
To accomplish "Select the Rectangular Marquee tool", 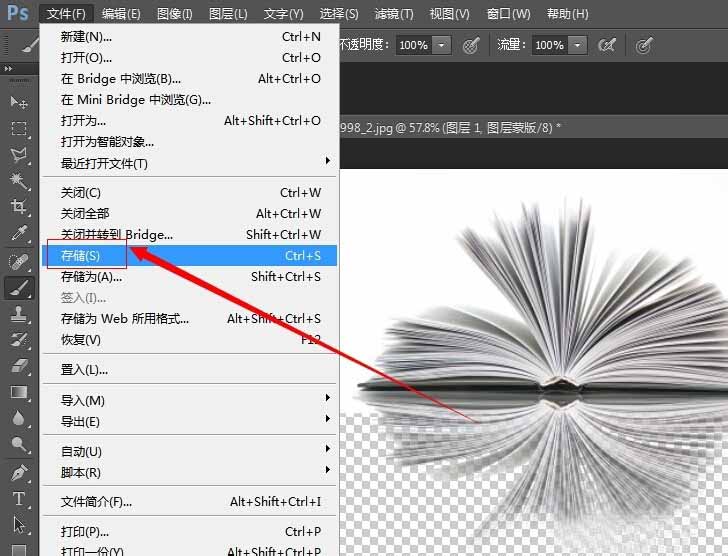I will 19,128.
